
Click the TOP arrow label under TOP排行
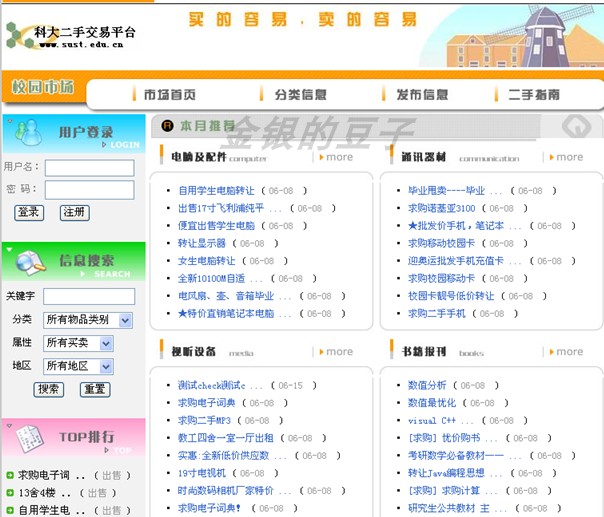pyautogui.click(x=118, y=450)
